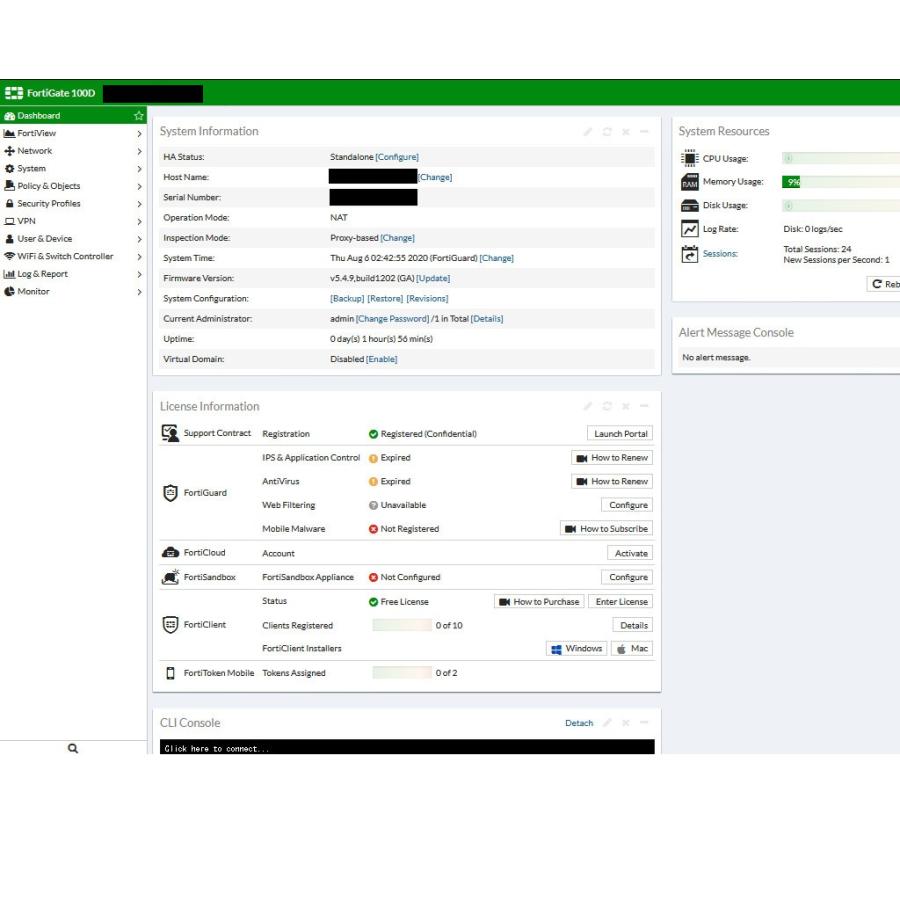Click the CLI Console to connect

point(407,747)
